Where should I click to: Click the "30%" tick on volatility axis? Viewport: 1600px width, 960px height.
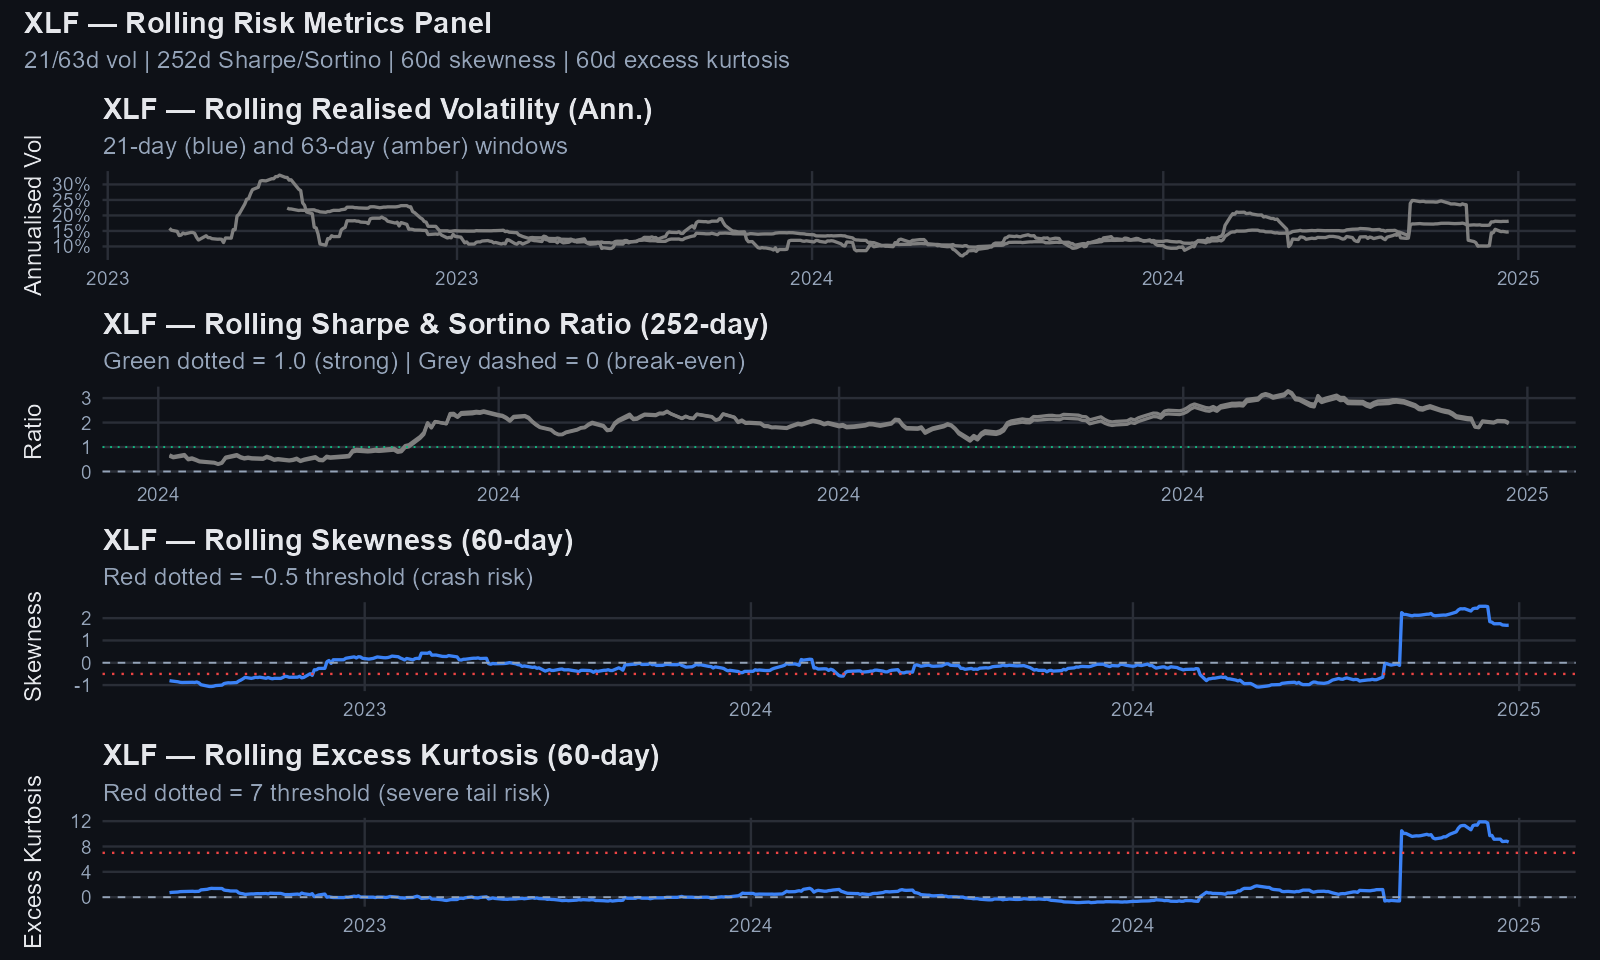pyautogui.click(x=71, y=185)
